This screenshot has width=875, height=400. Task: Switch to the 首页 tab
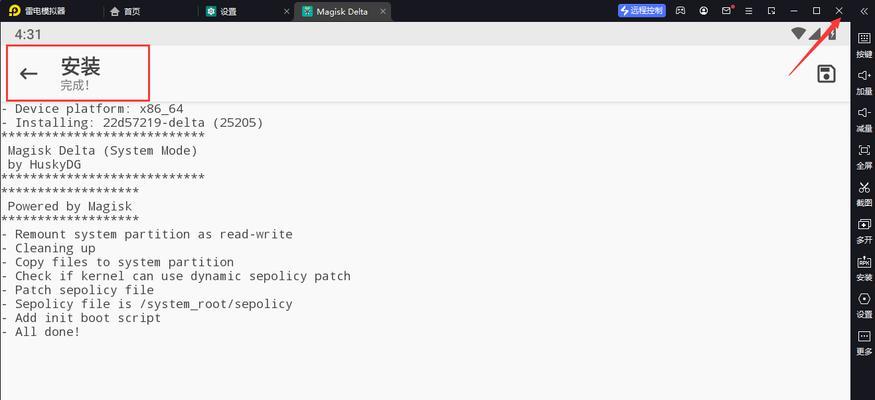click(126, 11)
